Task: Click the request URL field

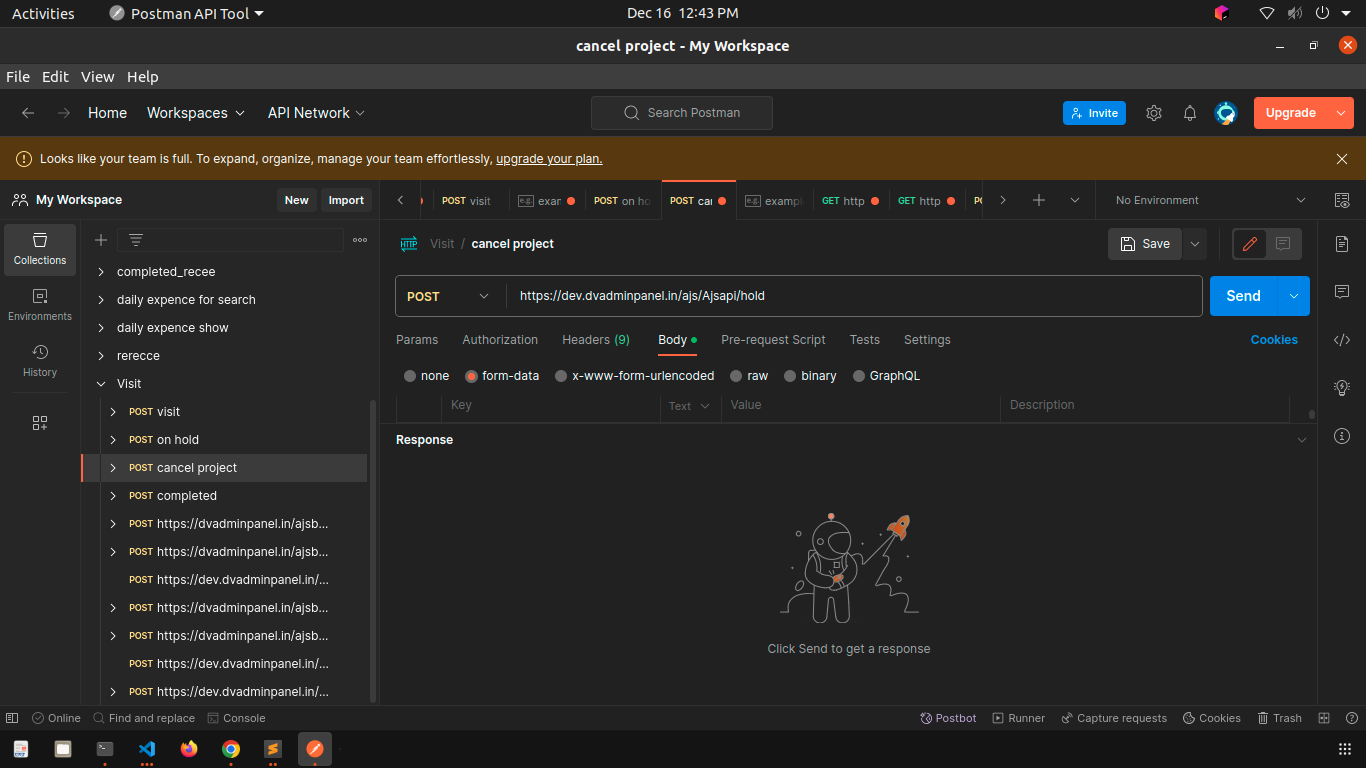Action: tap(854, 296)
